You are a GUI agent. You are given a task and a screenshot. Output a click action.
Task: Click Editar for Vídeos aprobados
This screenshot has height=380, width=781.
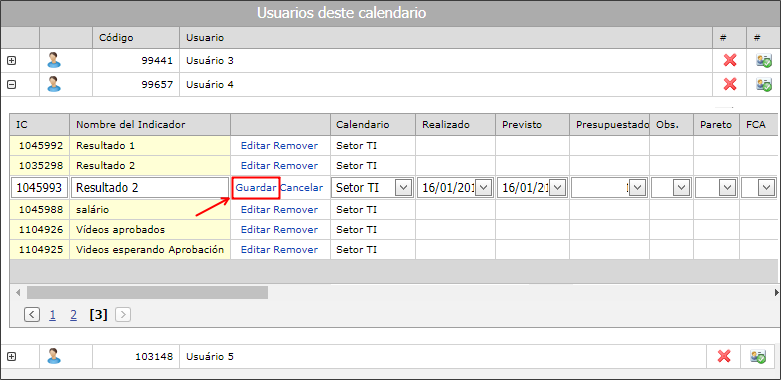pos(256,230)
